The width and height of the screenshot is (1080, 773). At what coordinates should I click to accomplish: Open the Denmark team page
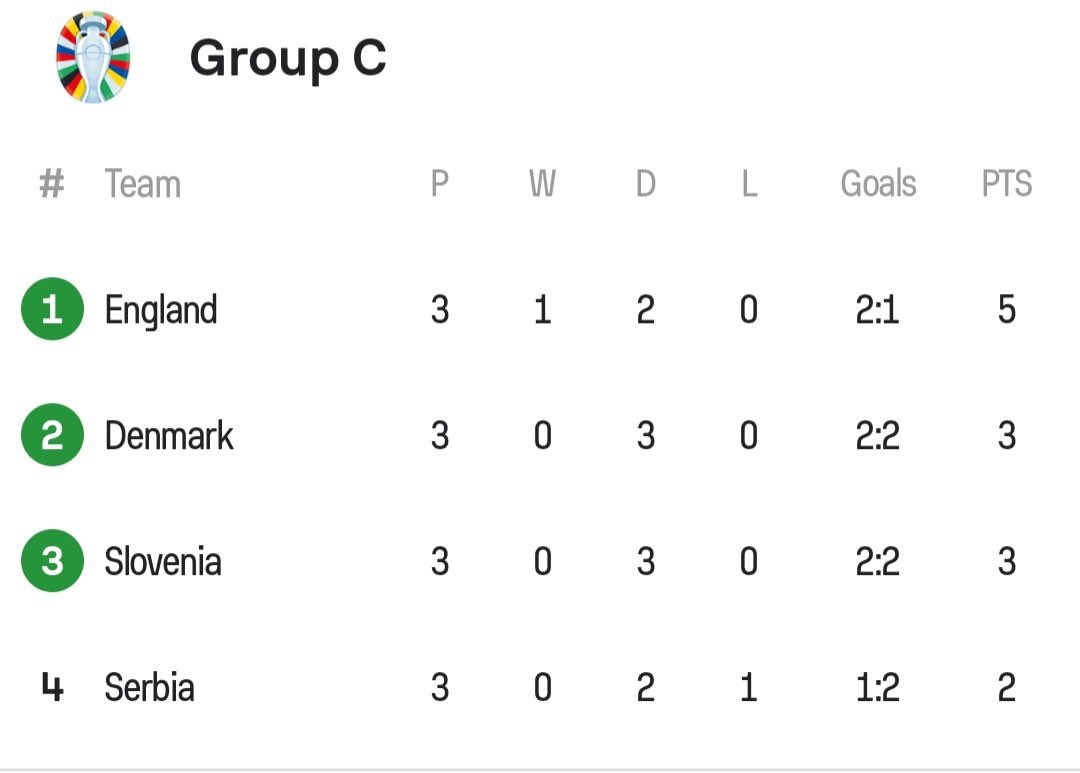(x=169, y=436)
